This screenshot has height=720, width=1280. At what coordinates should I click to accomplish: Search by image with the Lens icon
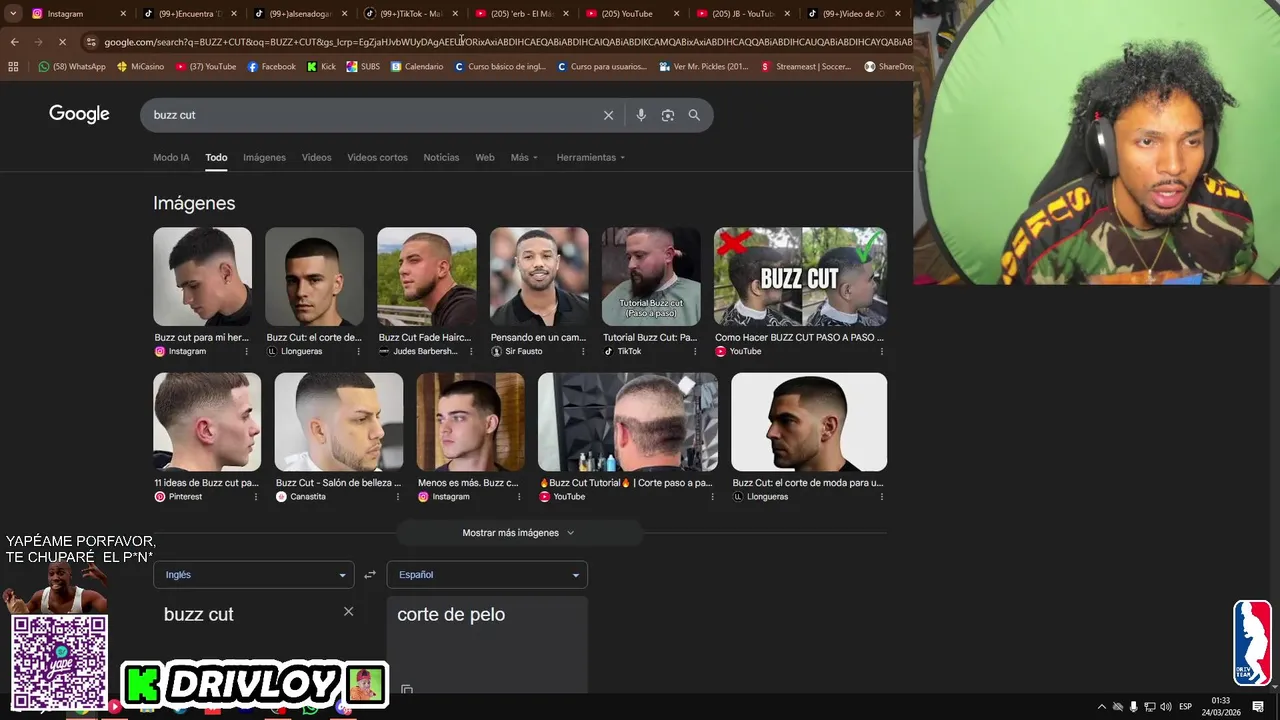click(668, 115)
